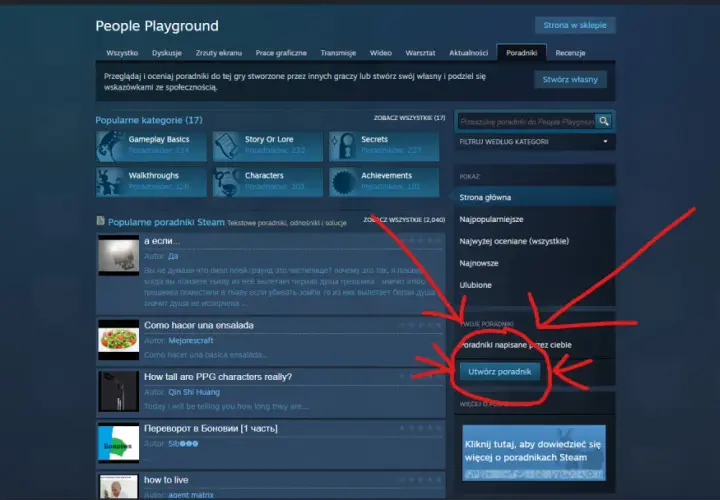Click author link Qin Shi Huang
720x500 pixels.
194,392
